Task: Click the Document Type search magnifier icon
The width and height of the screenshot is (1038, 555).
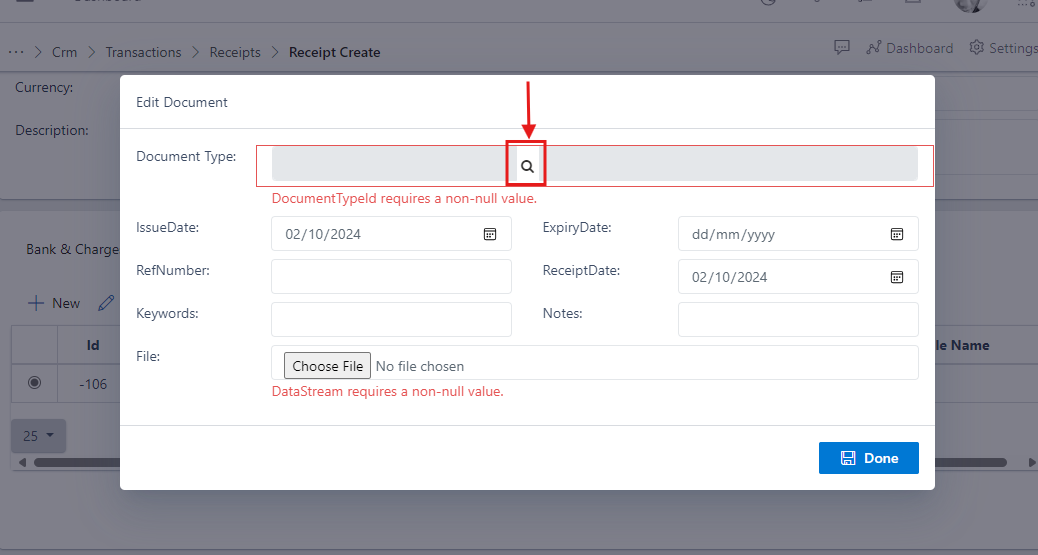Action: (x=527, y=166)
